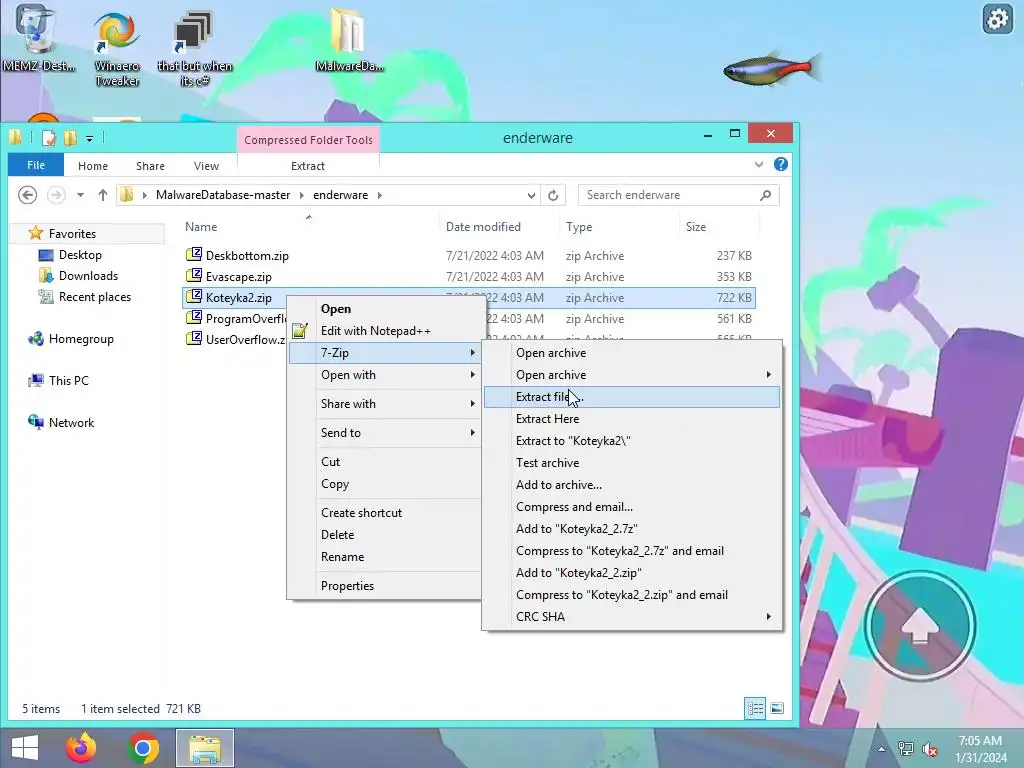Click Delete in the context menu
This screenshot has height=768, width=1024.
[385, 535]
